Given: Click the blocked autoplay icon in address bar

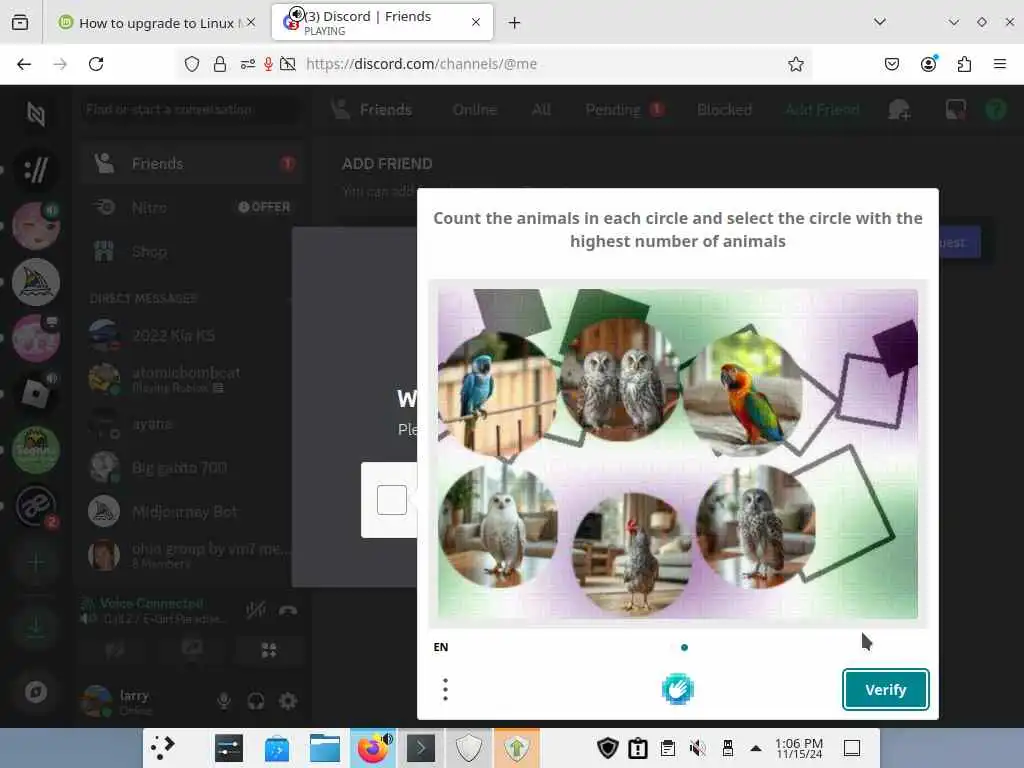Looking at the screenshot, I should [x=288, y=64].
